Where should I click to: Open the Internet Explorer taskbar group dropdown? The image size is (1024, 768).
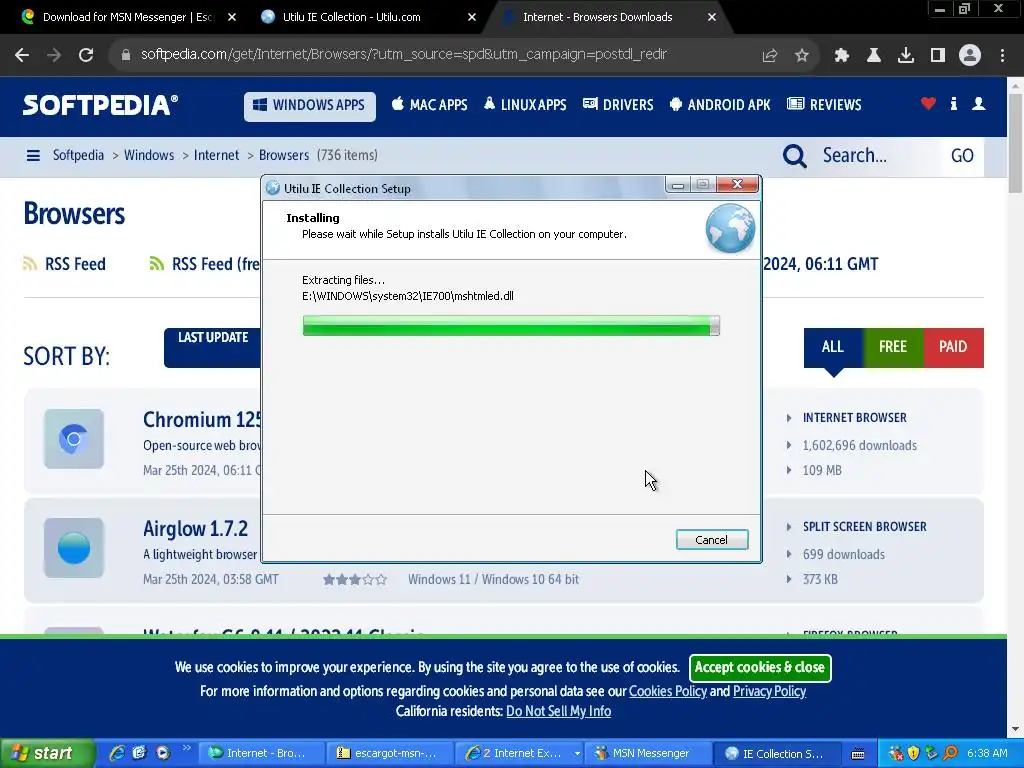point(577,754)
